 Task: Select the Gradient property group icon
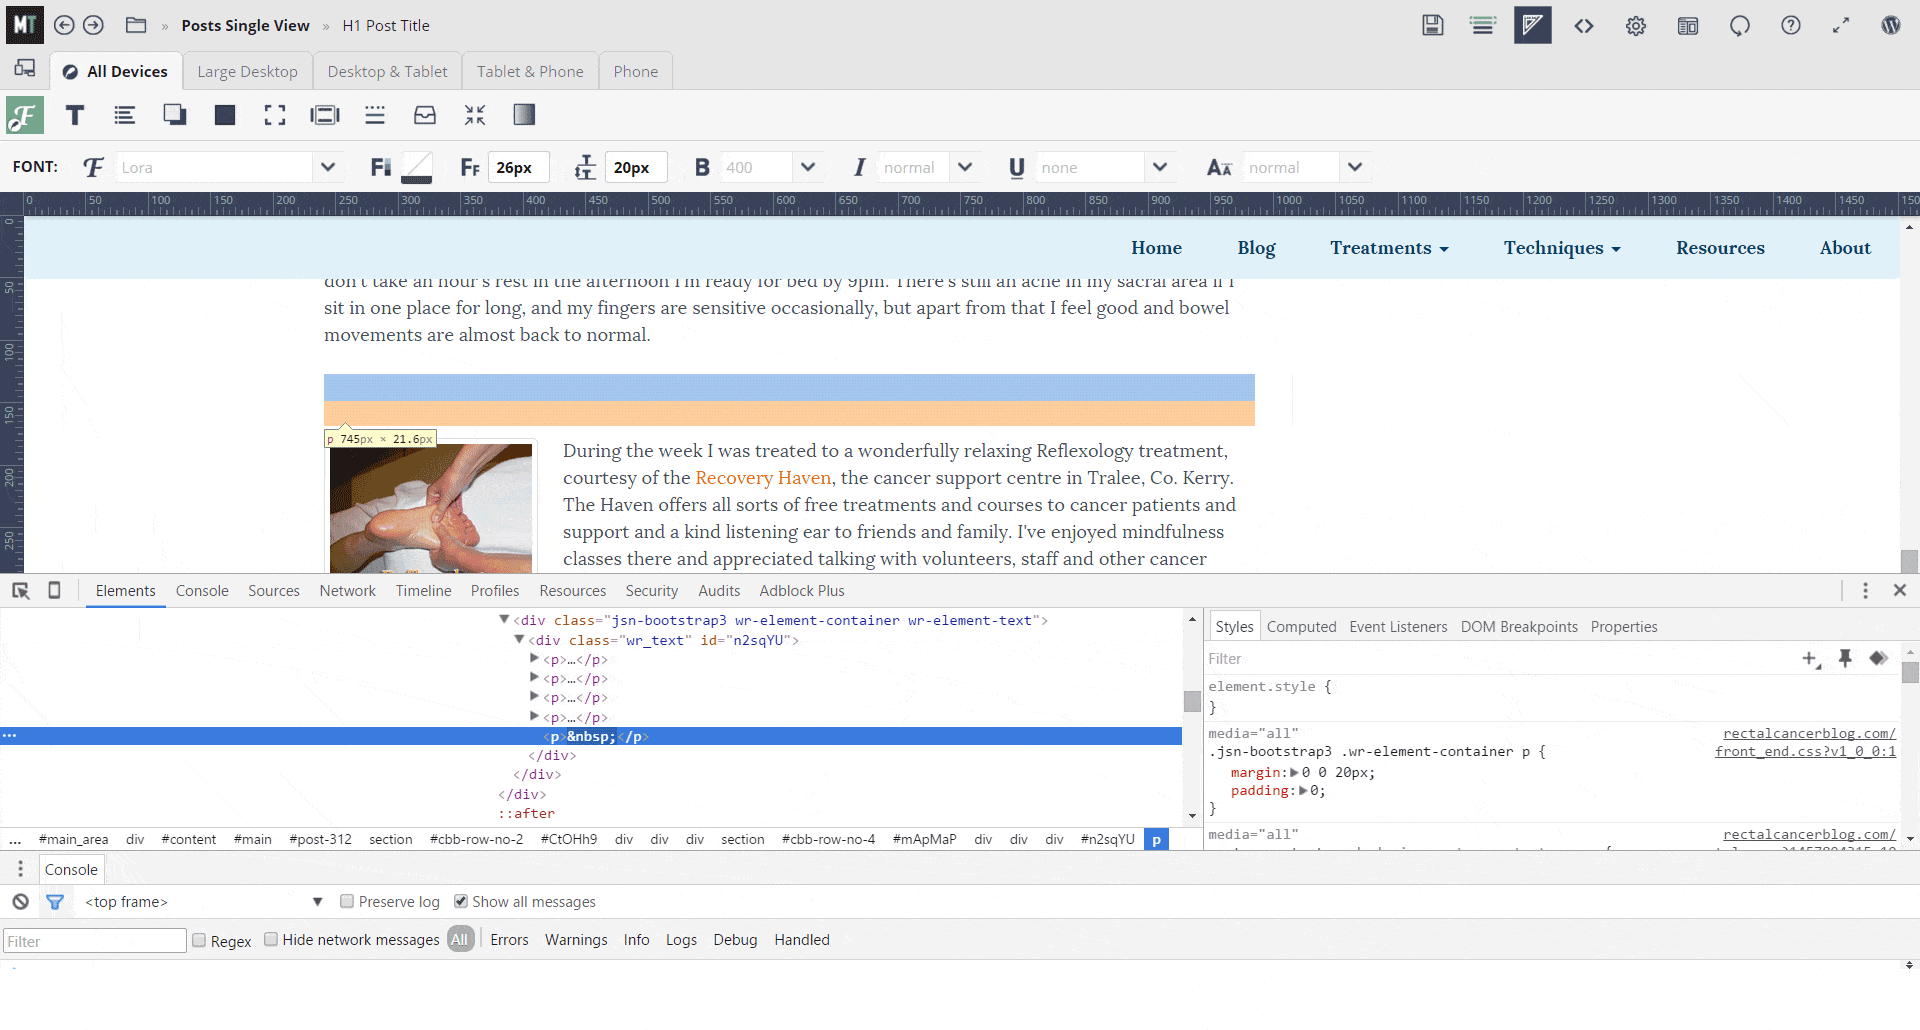524,115
